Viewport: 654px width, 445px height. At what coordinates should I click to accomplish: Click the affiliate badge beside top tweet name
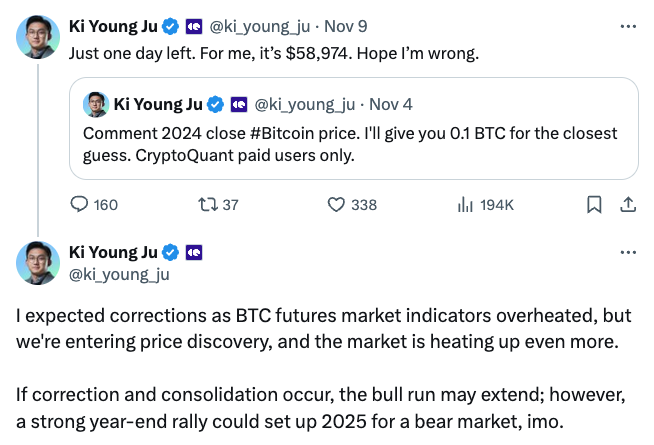click(193, 26)
